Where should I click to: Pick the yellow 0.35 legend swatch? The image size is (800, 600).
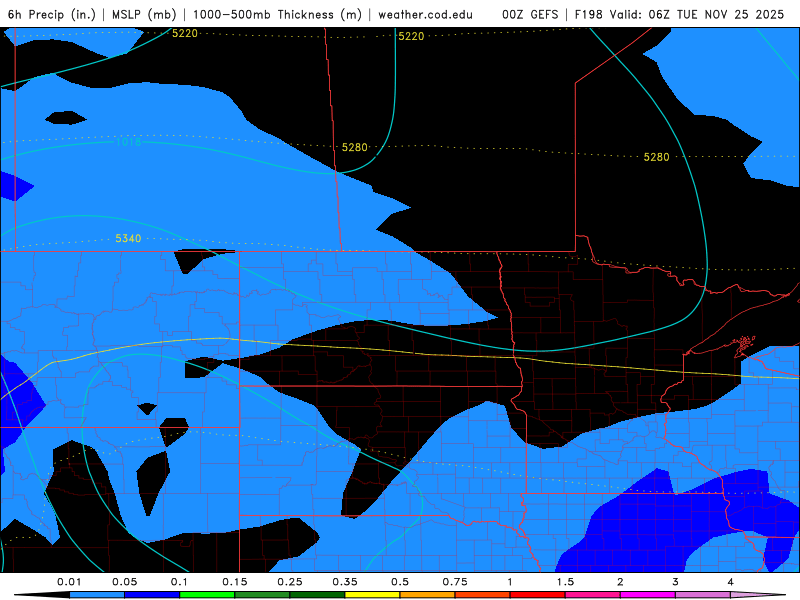[372, 595]
